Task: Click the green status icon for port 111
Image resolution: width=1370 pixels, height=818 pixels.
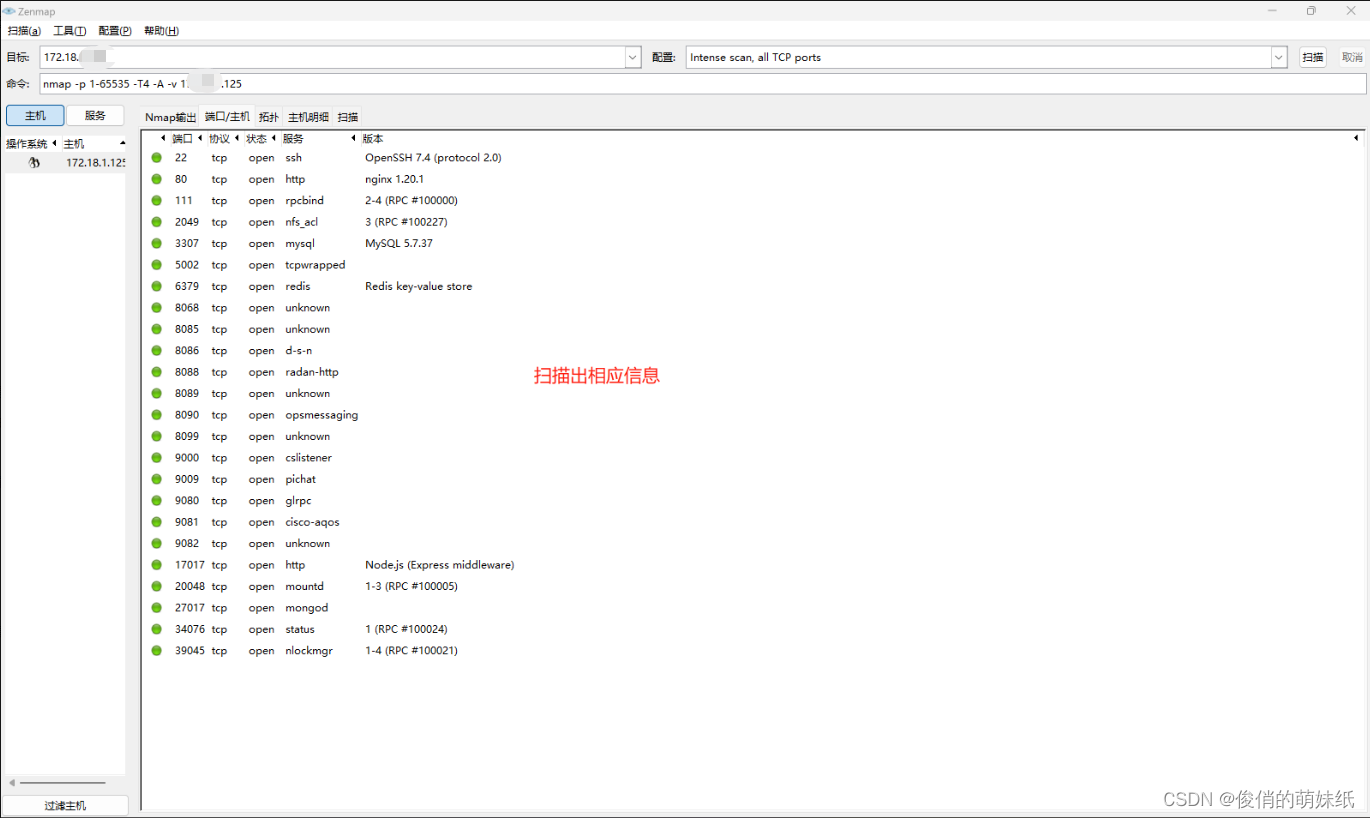Action: coord(156,201)
